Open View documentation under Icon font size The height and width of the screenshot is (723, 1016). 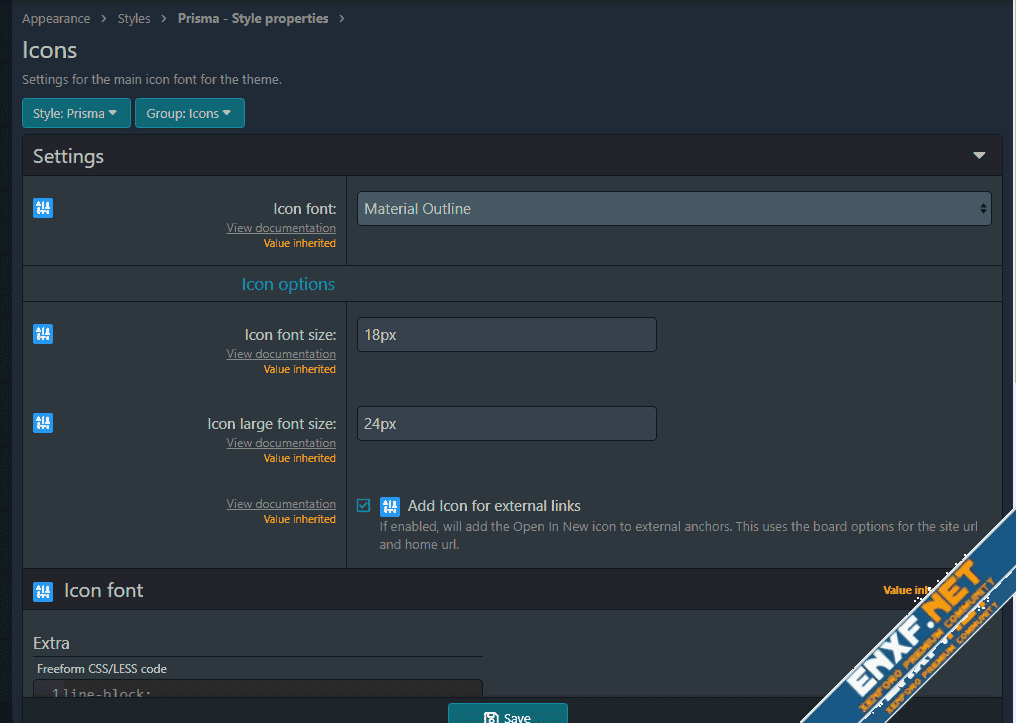(x=281, y=354)
